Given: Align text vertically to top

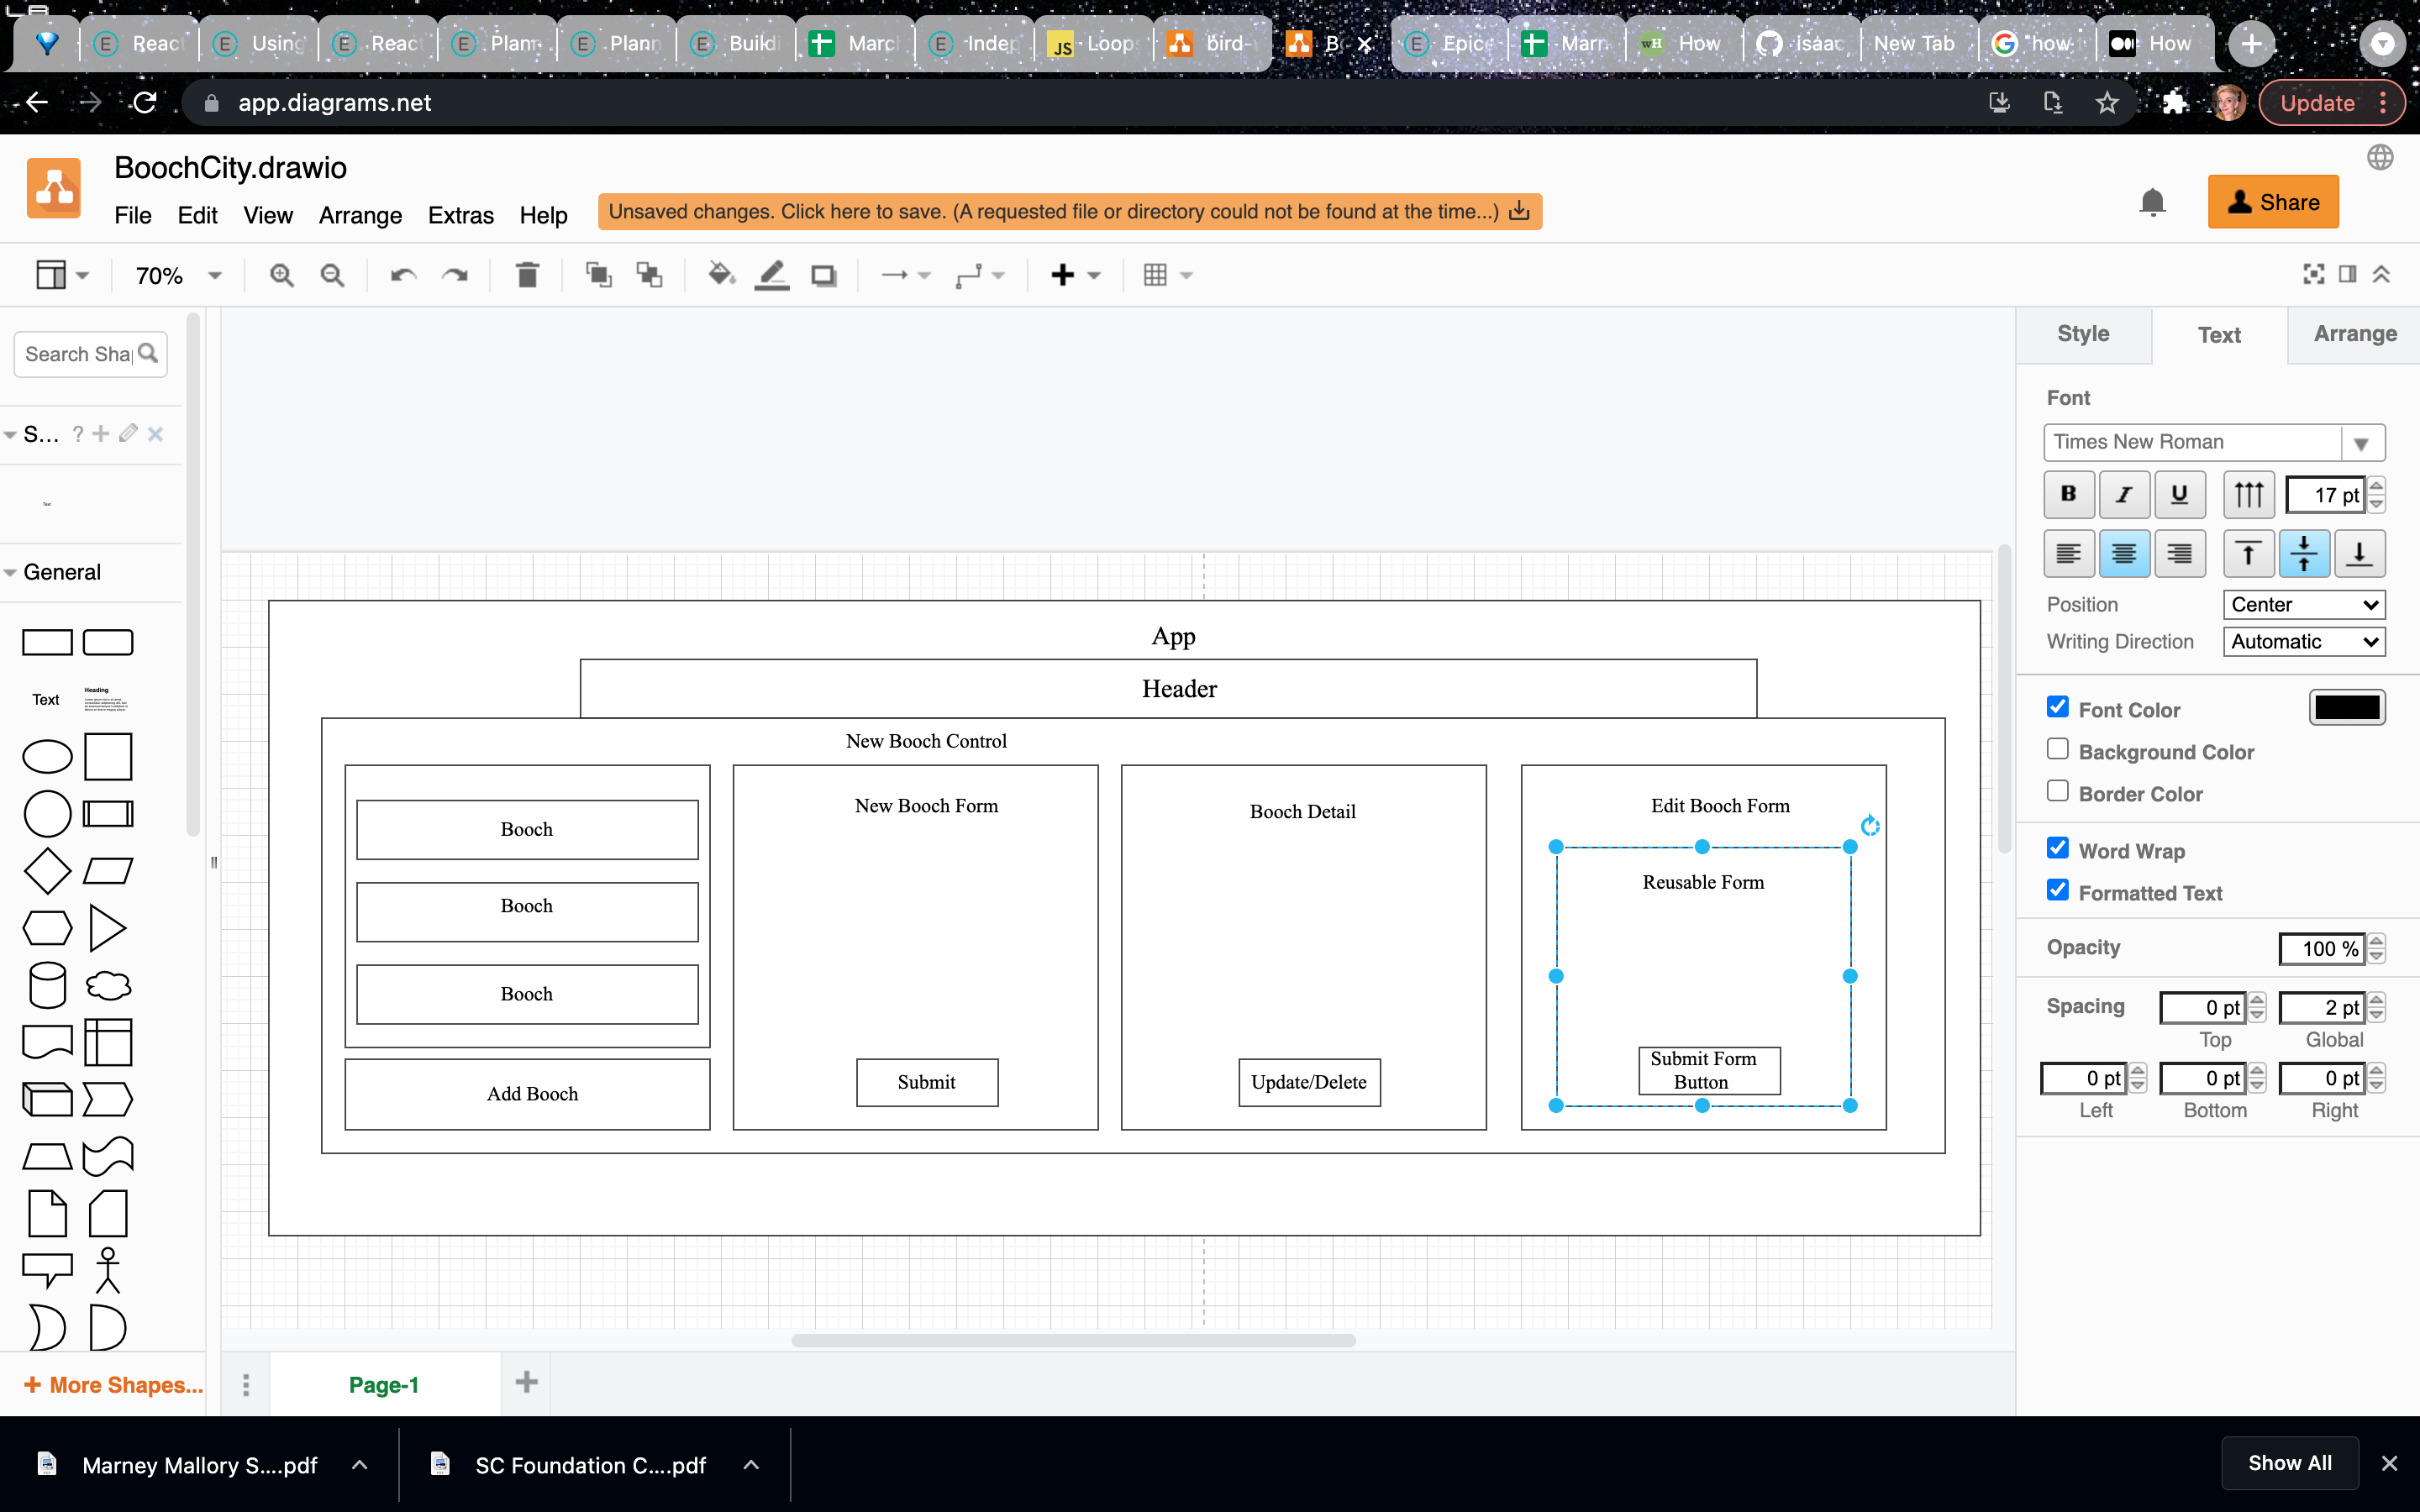Looking at the screenshot, I should point(2248,553).
